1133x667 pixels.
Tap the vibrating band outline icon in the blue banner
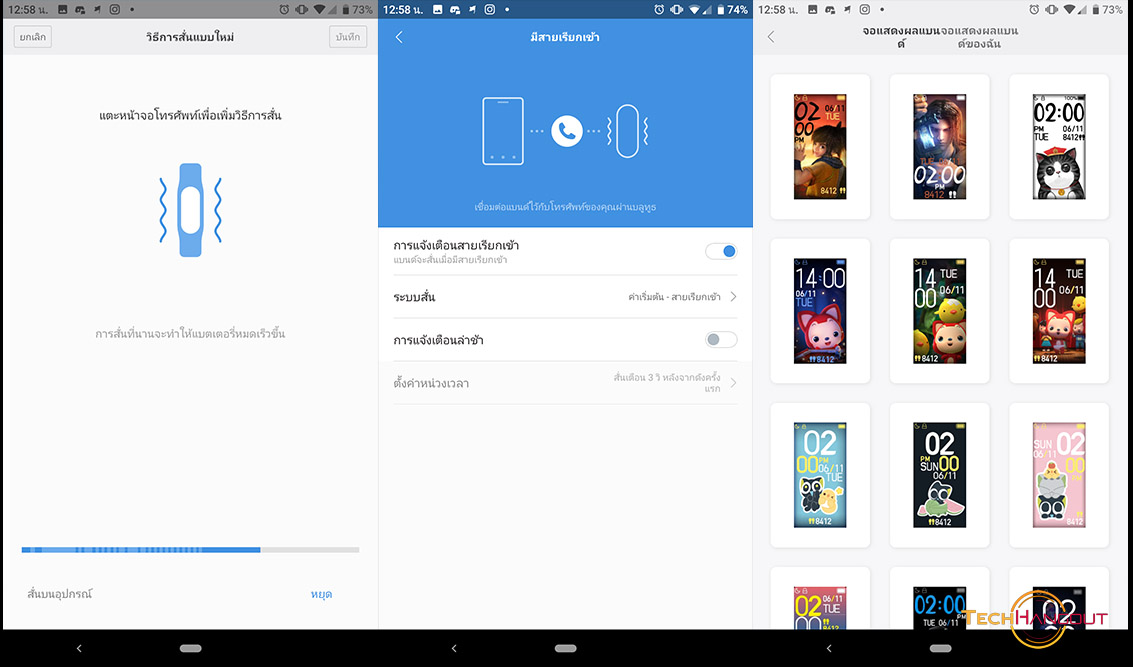tap(627, 131)
